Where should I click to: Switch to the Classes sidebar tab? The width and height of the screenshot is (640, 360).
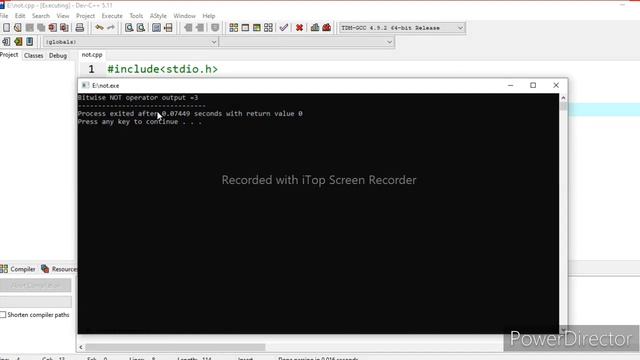tap(33, 55)
